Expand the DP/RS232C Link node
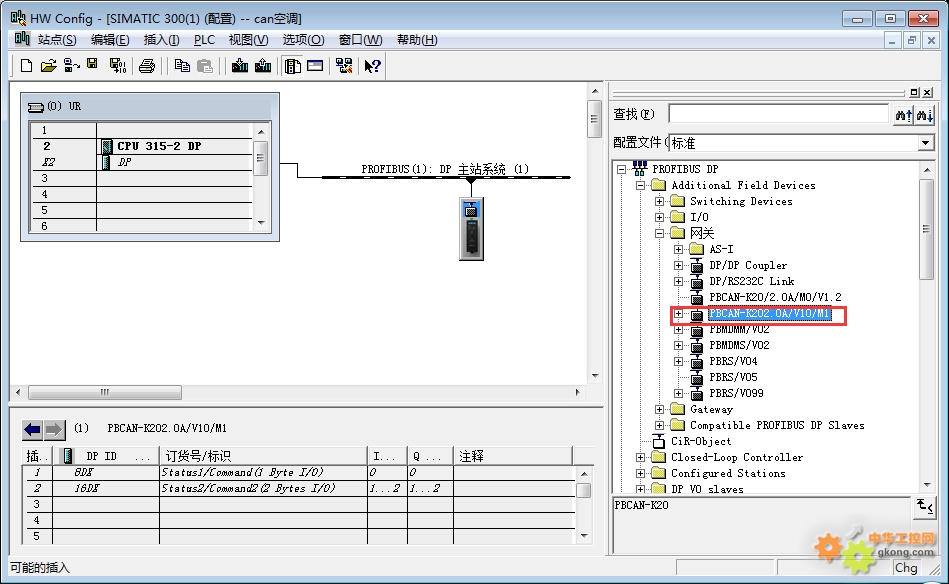 click(x=678, y=281)
